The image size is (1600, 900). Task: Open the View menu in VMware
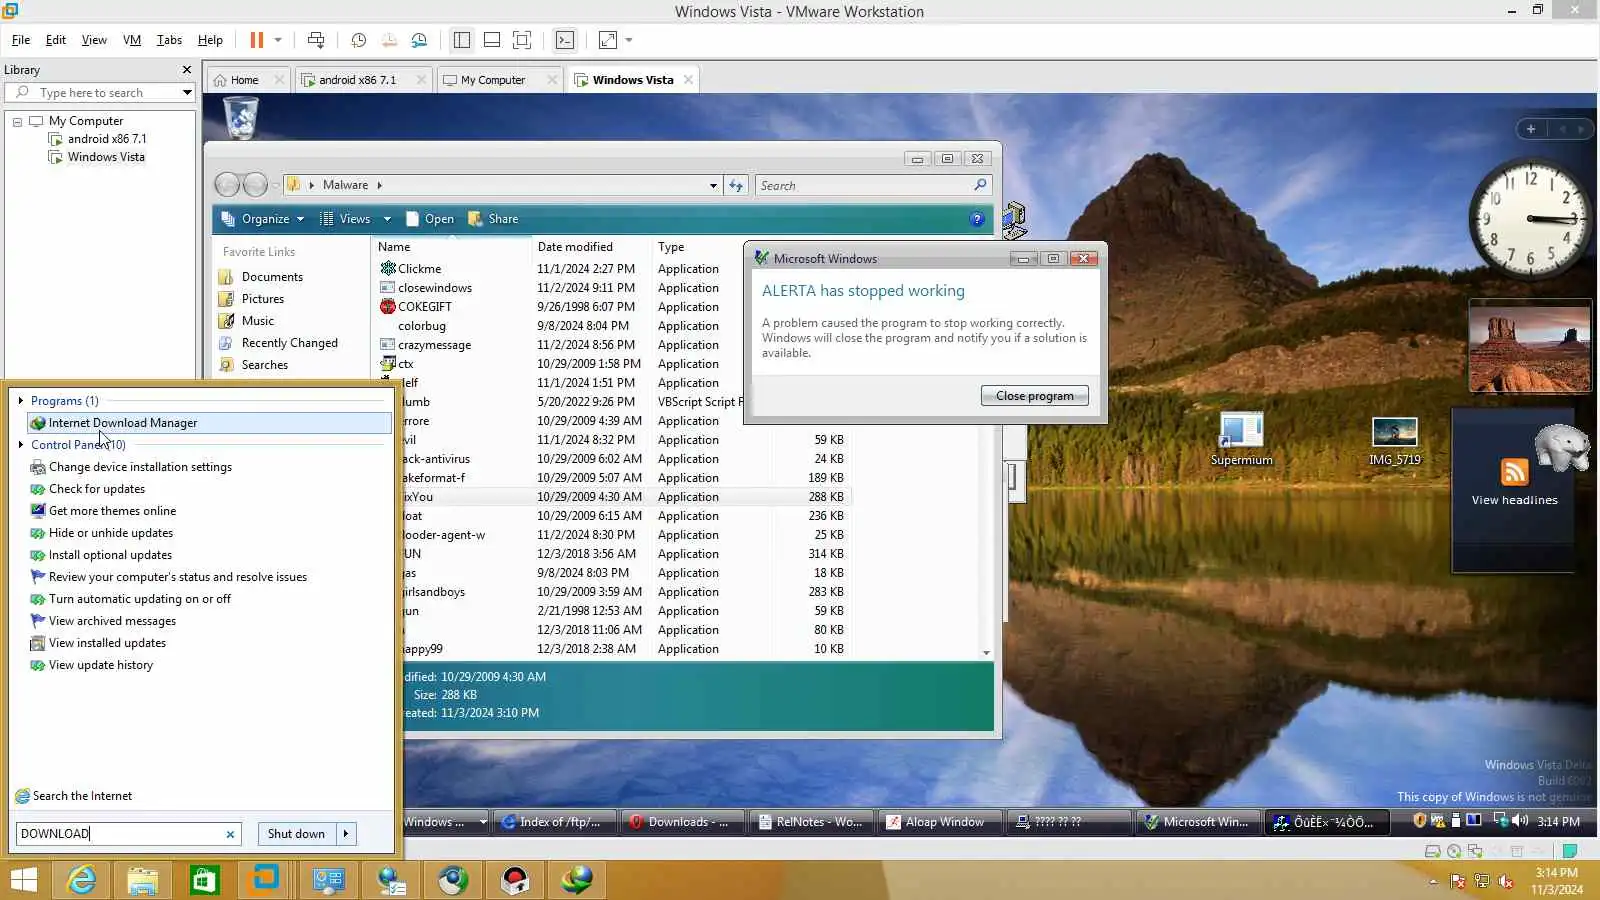click(94, 40)
